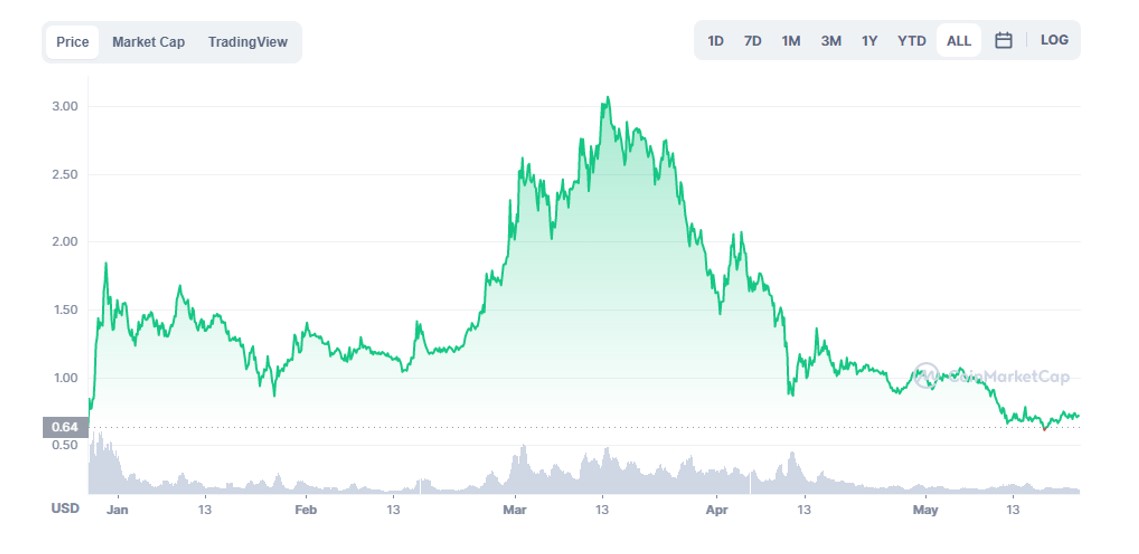
Task: Click the Feb label on time axis
Action: point(306,509)
